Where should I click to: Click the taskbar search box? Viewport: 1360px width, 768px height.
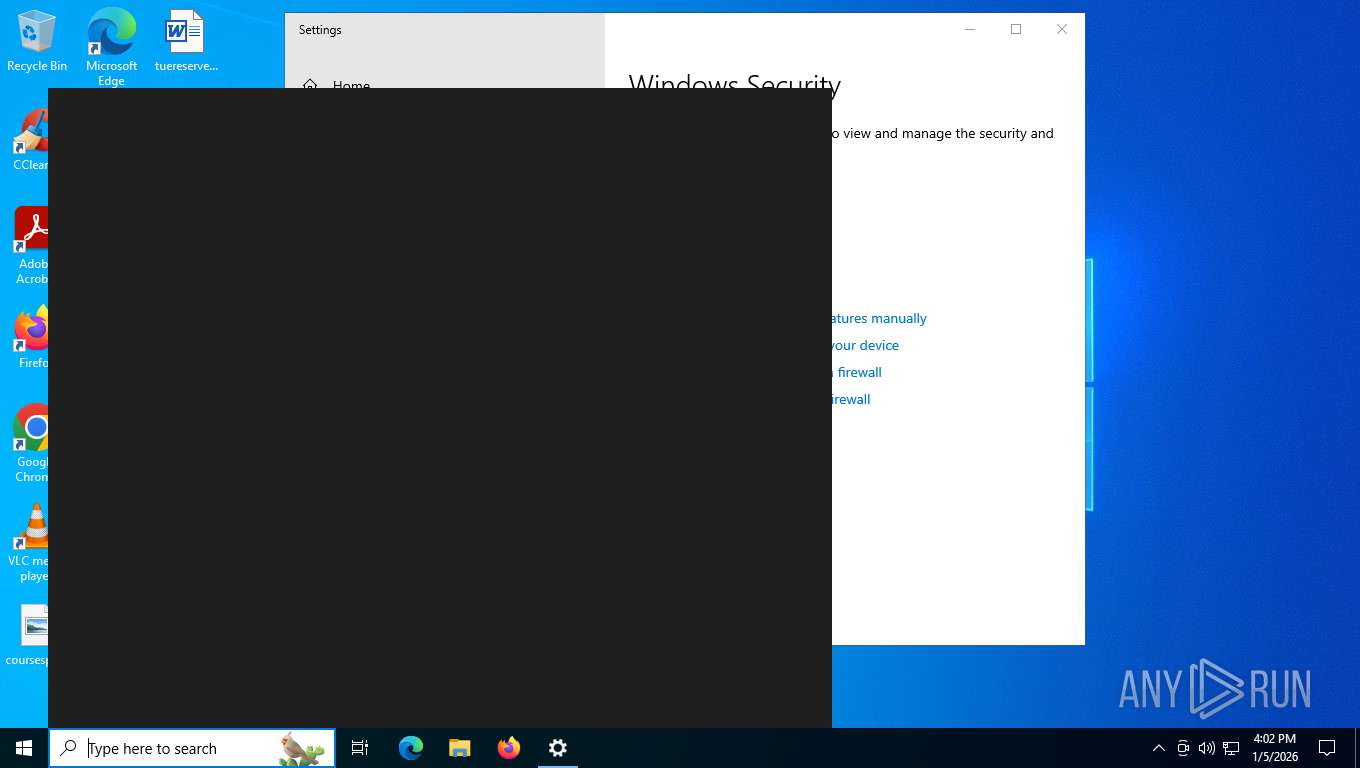pos(192,748)
